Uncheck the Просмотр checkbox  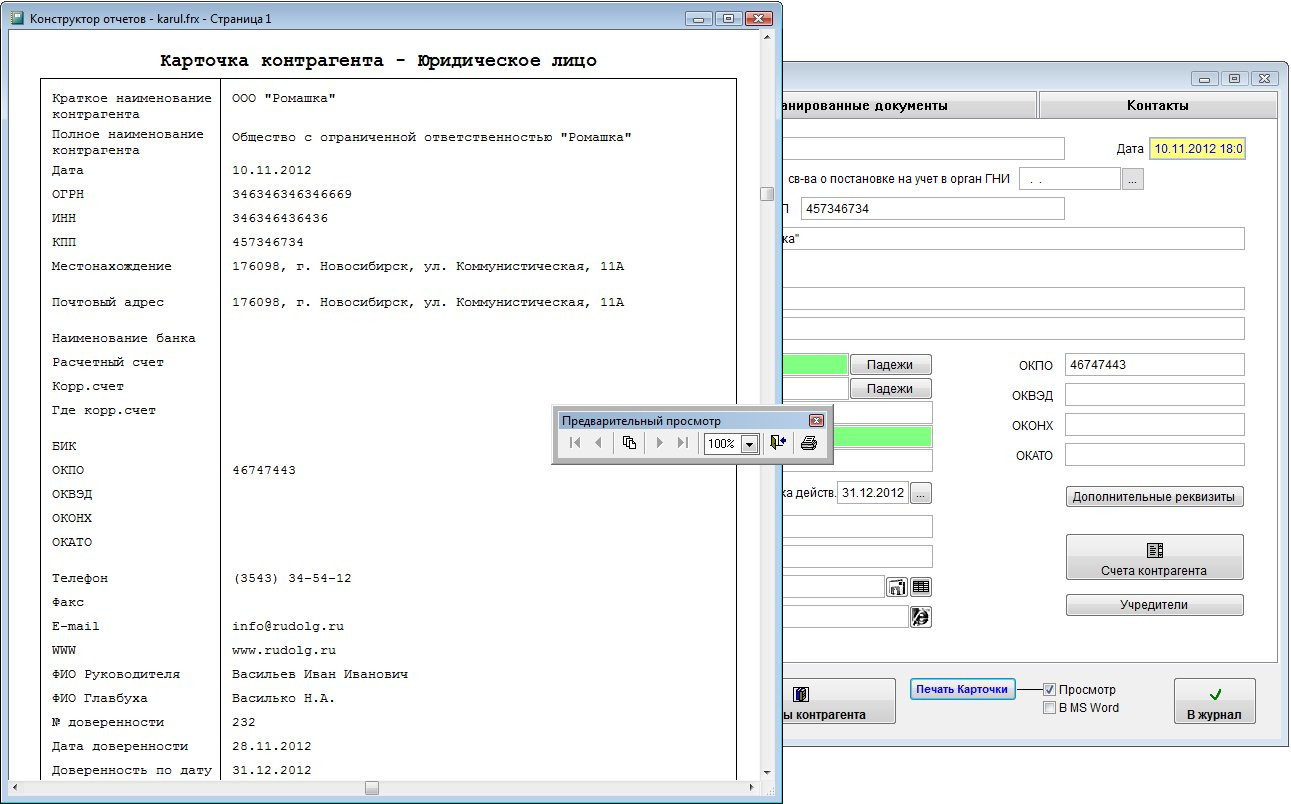(x=1049, y=689)
